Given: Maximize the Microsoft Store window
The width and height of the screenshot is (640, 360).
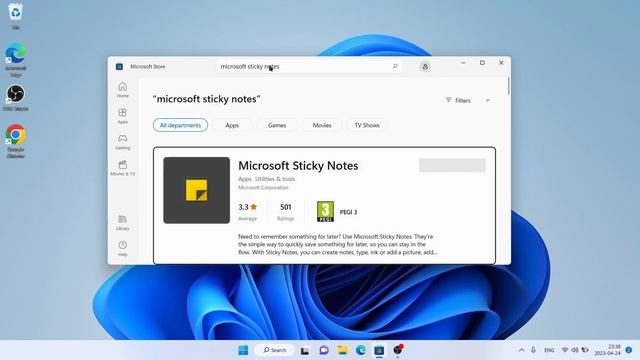Looking at the screenshot, I should coord(482,63).
